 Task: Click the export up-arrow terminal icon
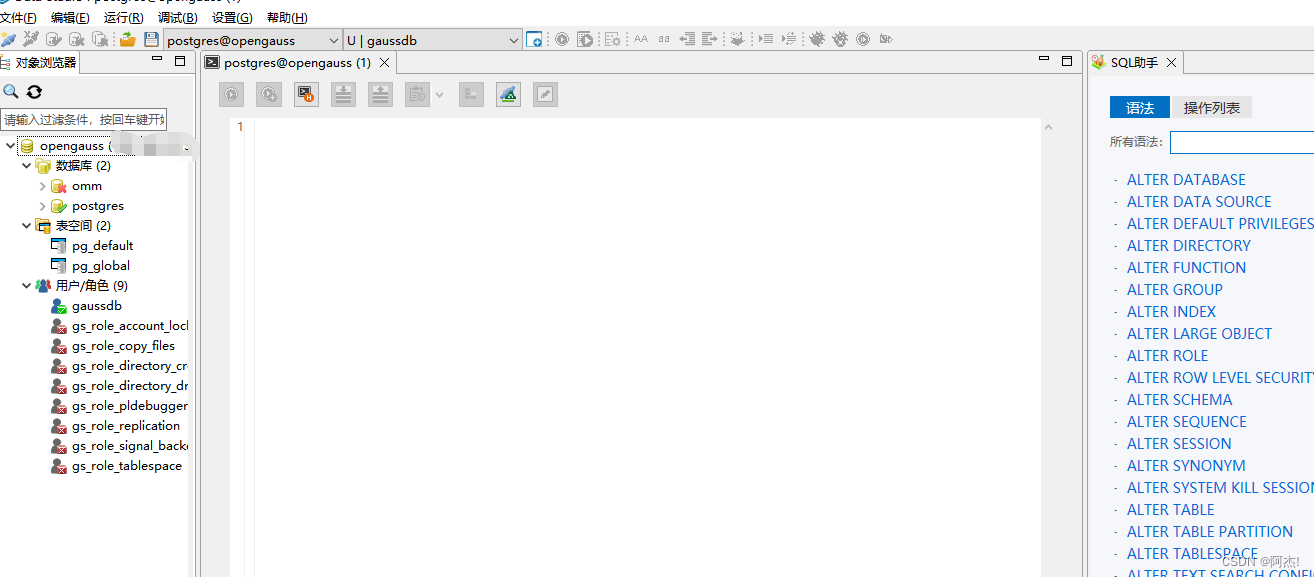380,95
